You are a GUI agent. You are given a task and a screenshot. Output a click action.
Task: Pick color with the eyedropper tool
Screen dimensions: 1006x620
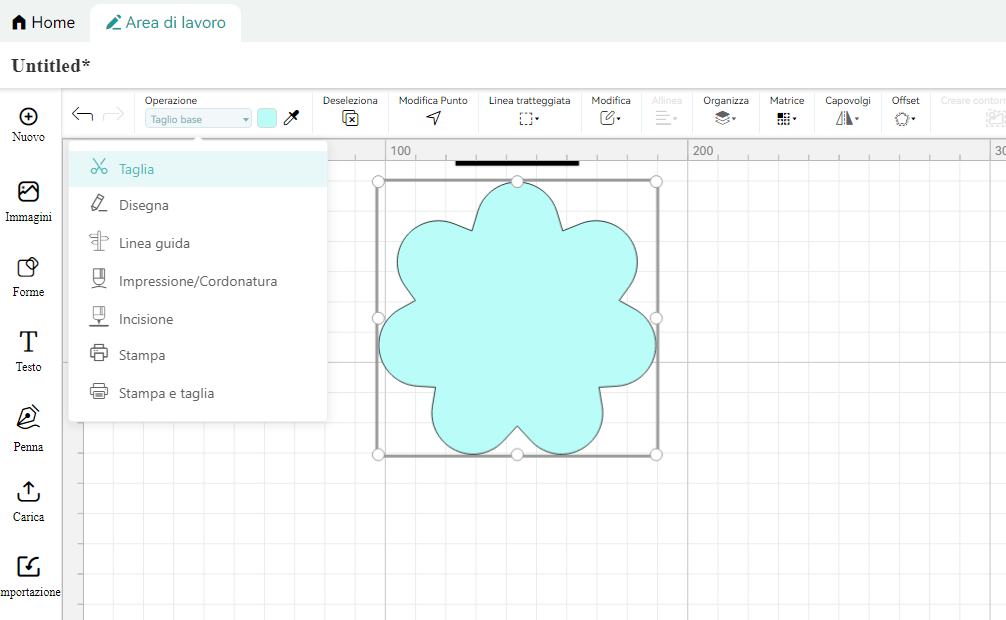tap(291, 118)
